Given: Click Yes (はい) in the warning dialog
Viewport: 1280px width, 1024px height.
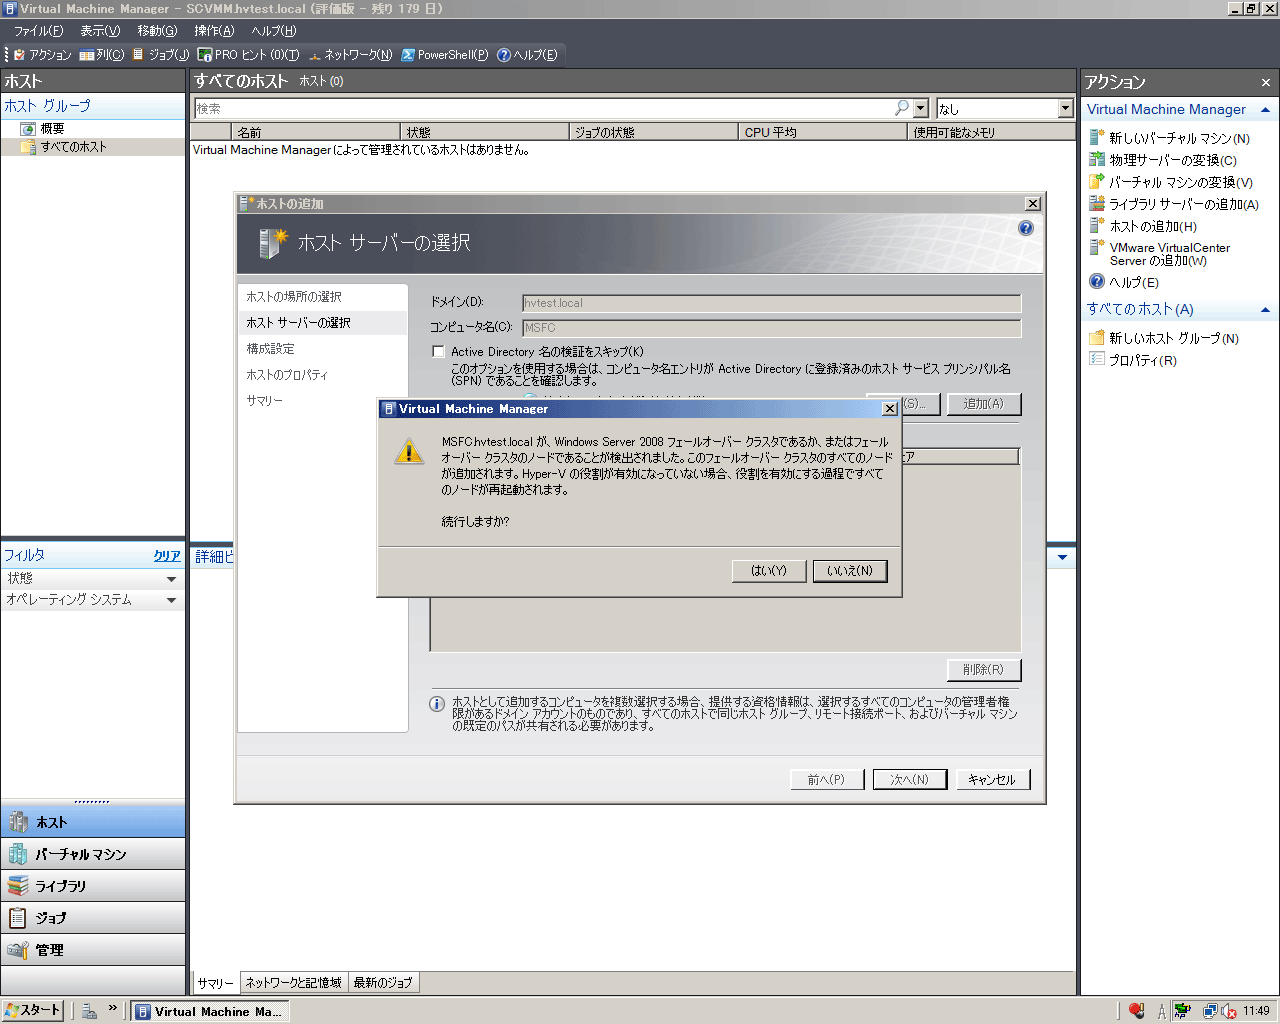Looking at the screenshot, I should (x=769, y=571).
